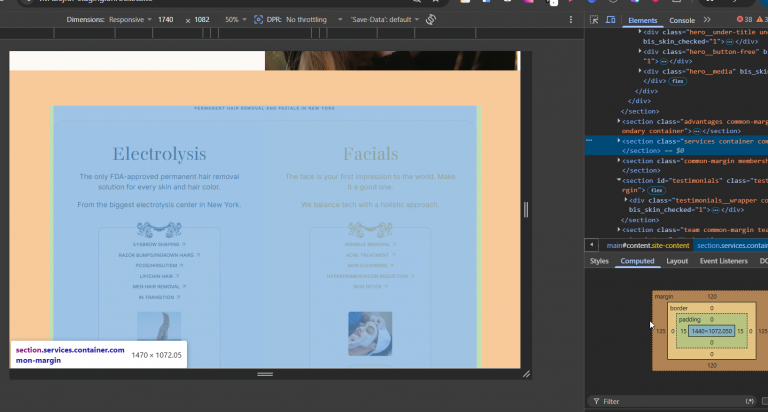Expand the hero__media div node

click(x=640, y=71)
